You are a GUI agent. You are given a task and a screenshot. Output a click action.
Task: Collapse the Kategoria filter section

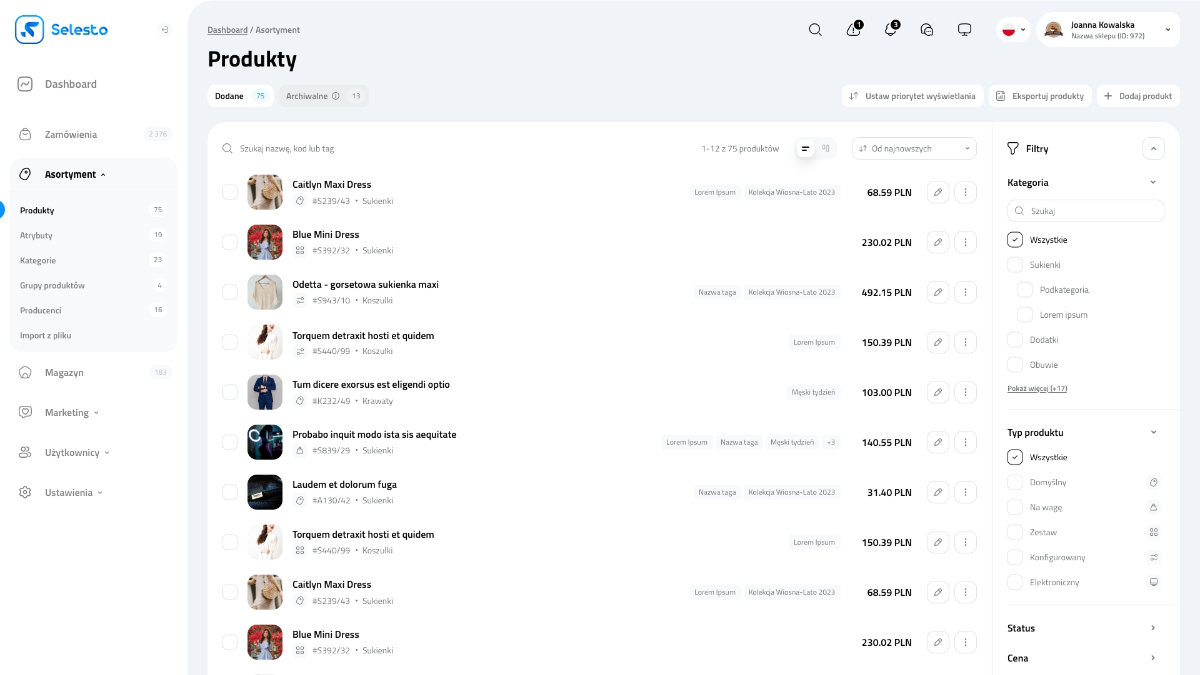coord(1153,183)
